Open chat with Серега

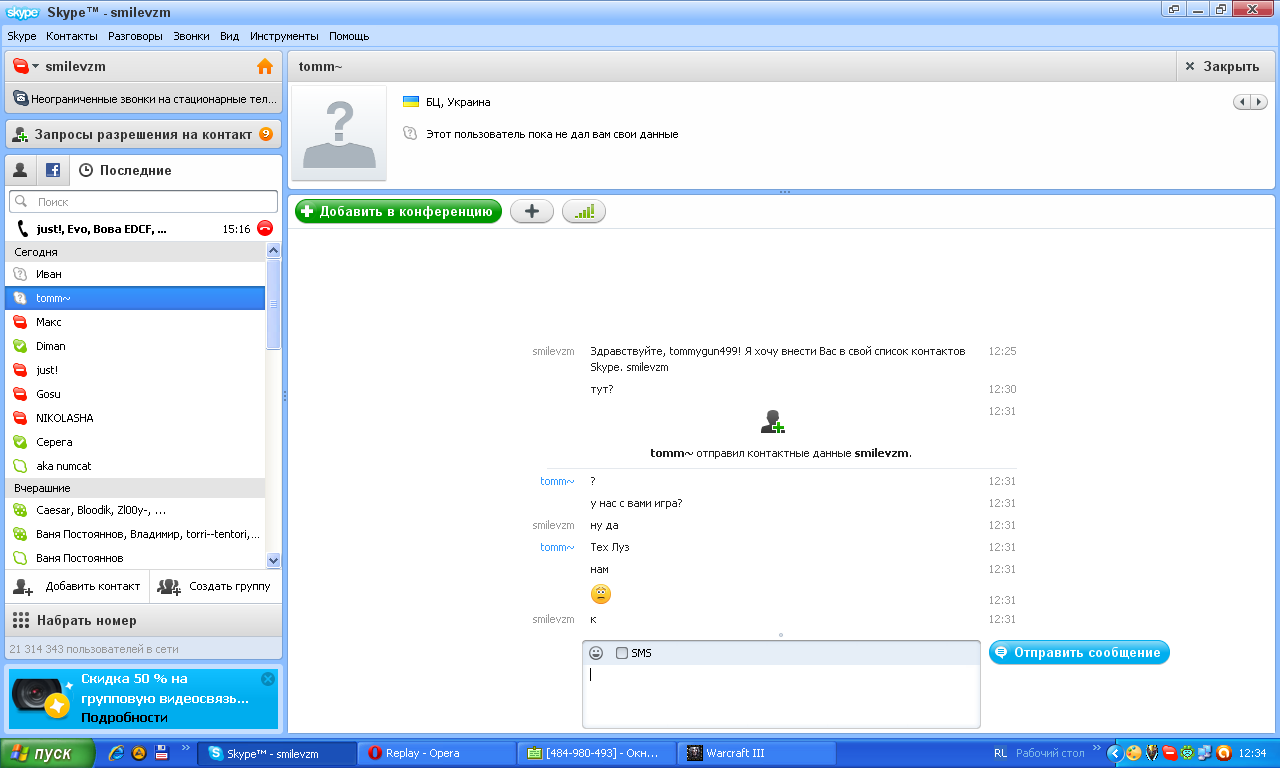coord(135,442)
